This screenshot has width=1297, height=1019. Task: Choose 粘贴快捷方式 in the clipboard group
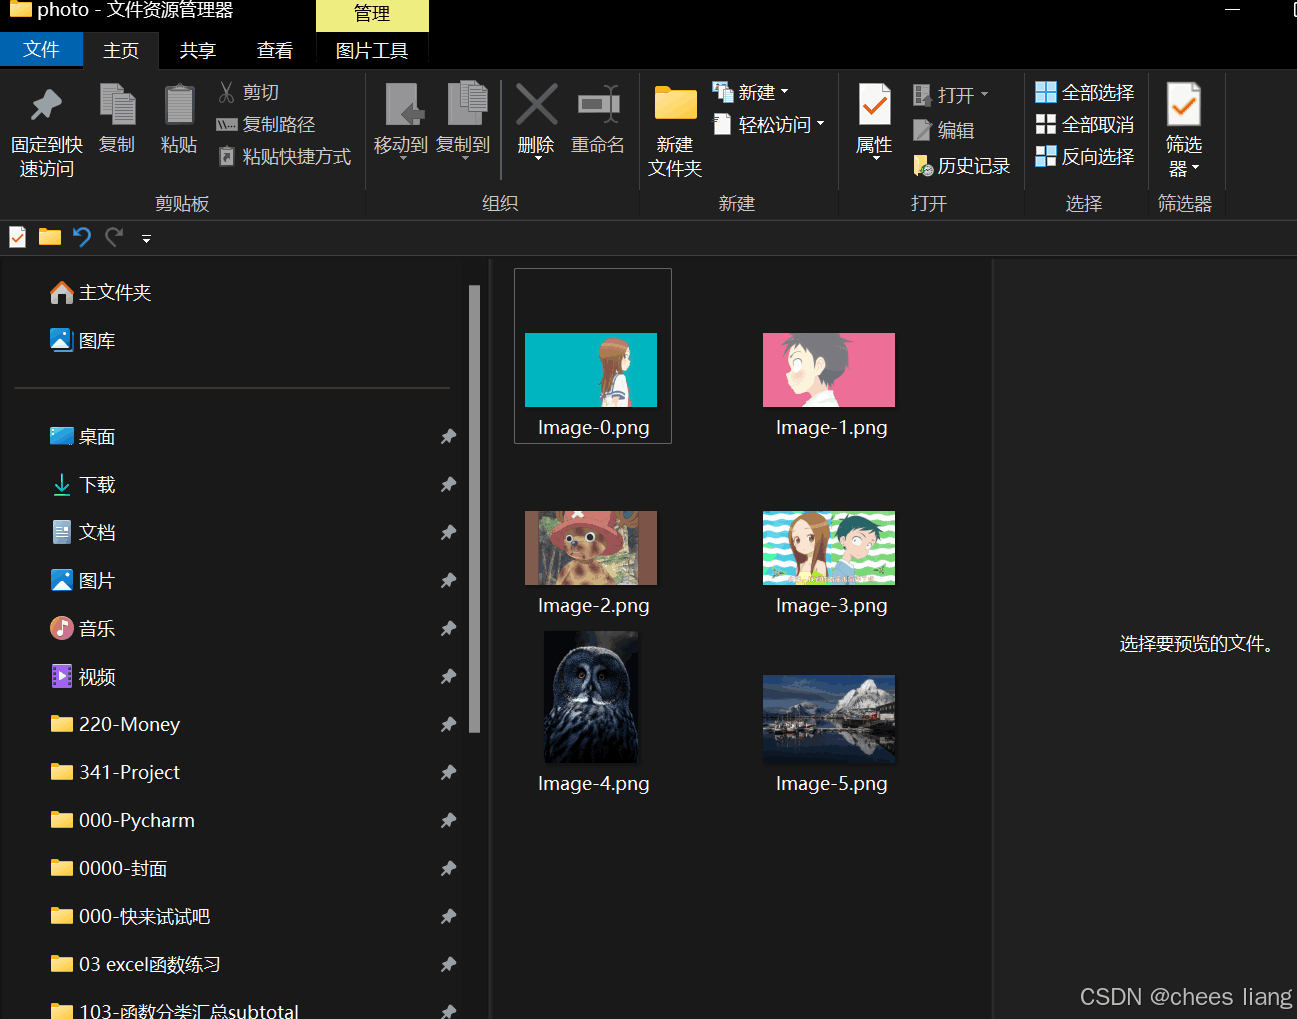(x=285, y=156)
